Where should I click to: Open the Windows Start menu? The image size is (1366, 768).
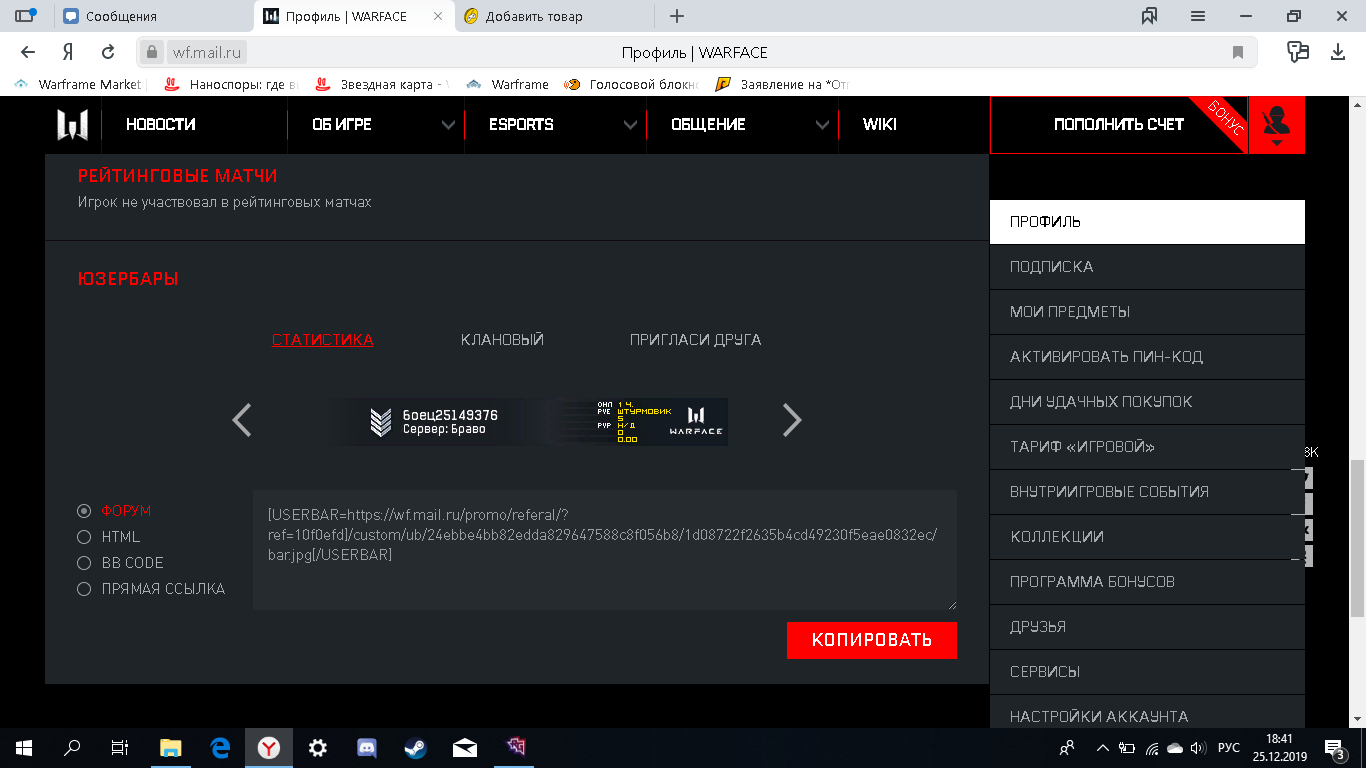click(24, 748)
